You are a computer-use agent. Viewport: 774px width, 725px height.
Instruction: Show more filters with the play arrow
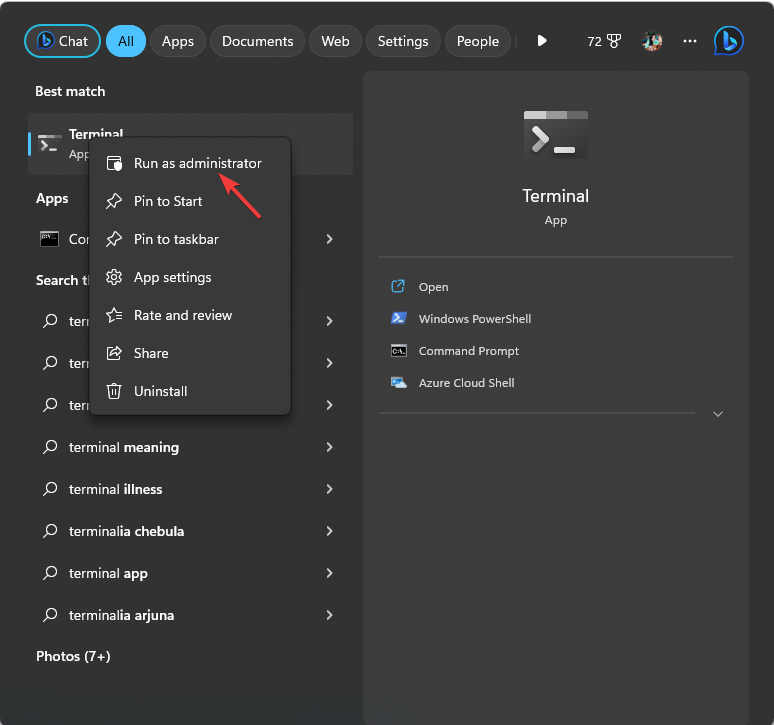542,41
